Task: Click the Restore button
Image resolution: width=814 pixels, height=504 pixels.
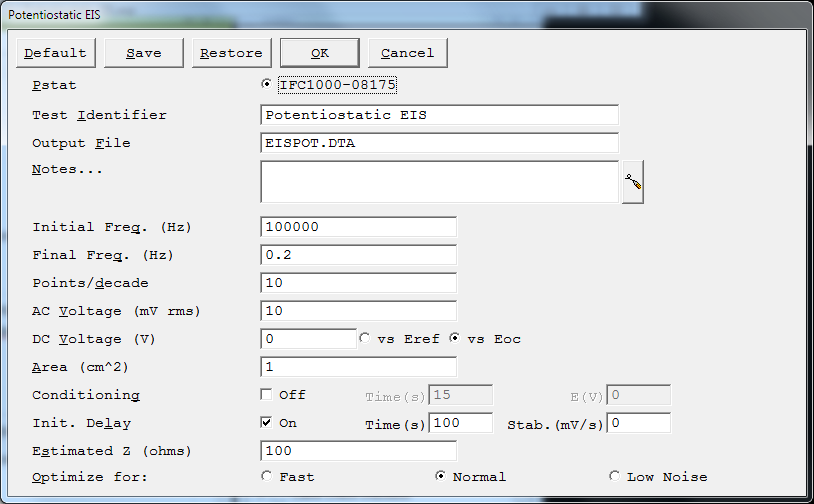Action: click(x=232, y=53)
